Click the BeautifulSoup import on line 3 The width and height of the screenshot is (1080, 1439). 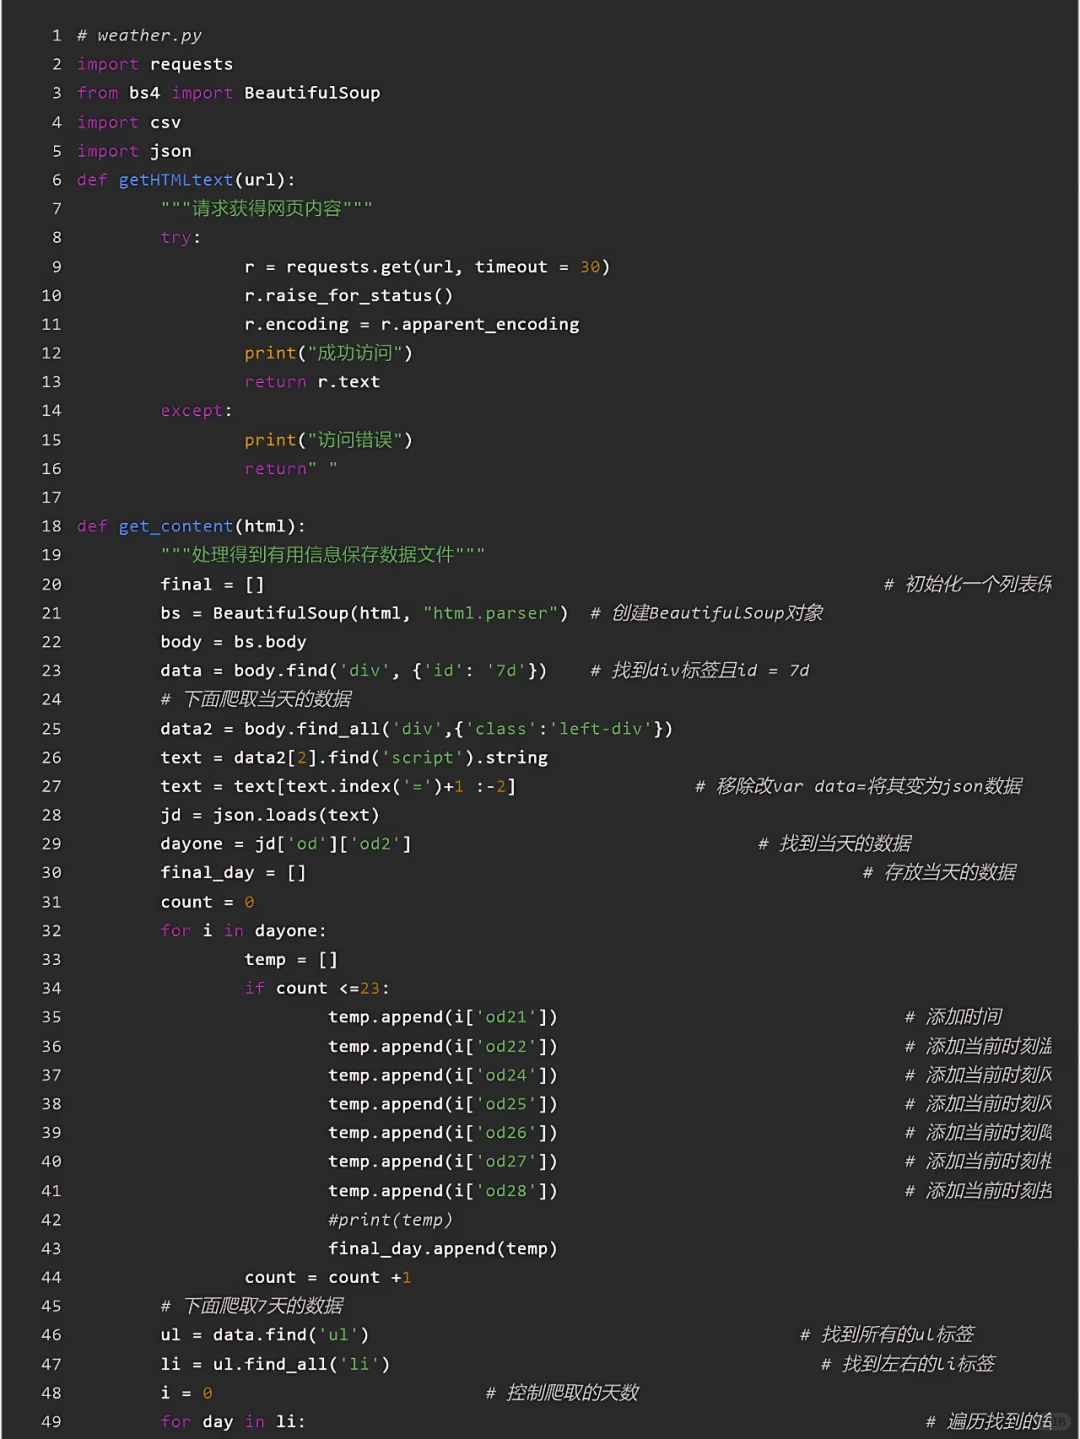[312, 92]
